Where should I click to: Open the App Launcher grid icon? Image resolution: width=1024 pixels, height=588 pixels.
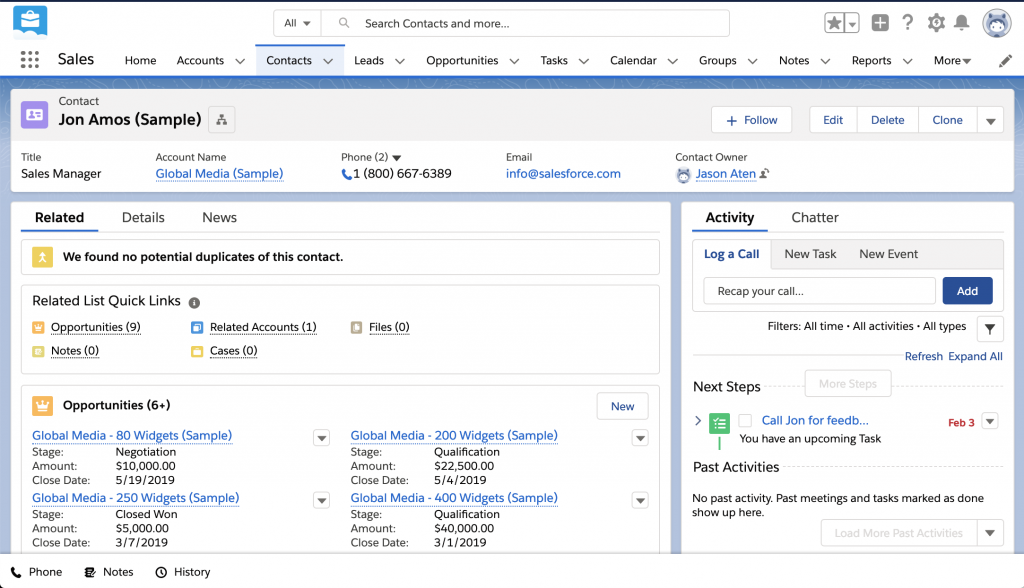(x=29, y=59)
